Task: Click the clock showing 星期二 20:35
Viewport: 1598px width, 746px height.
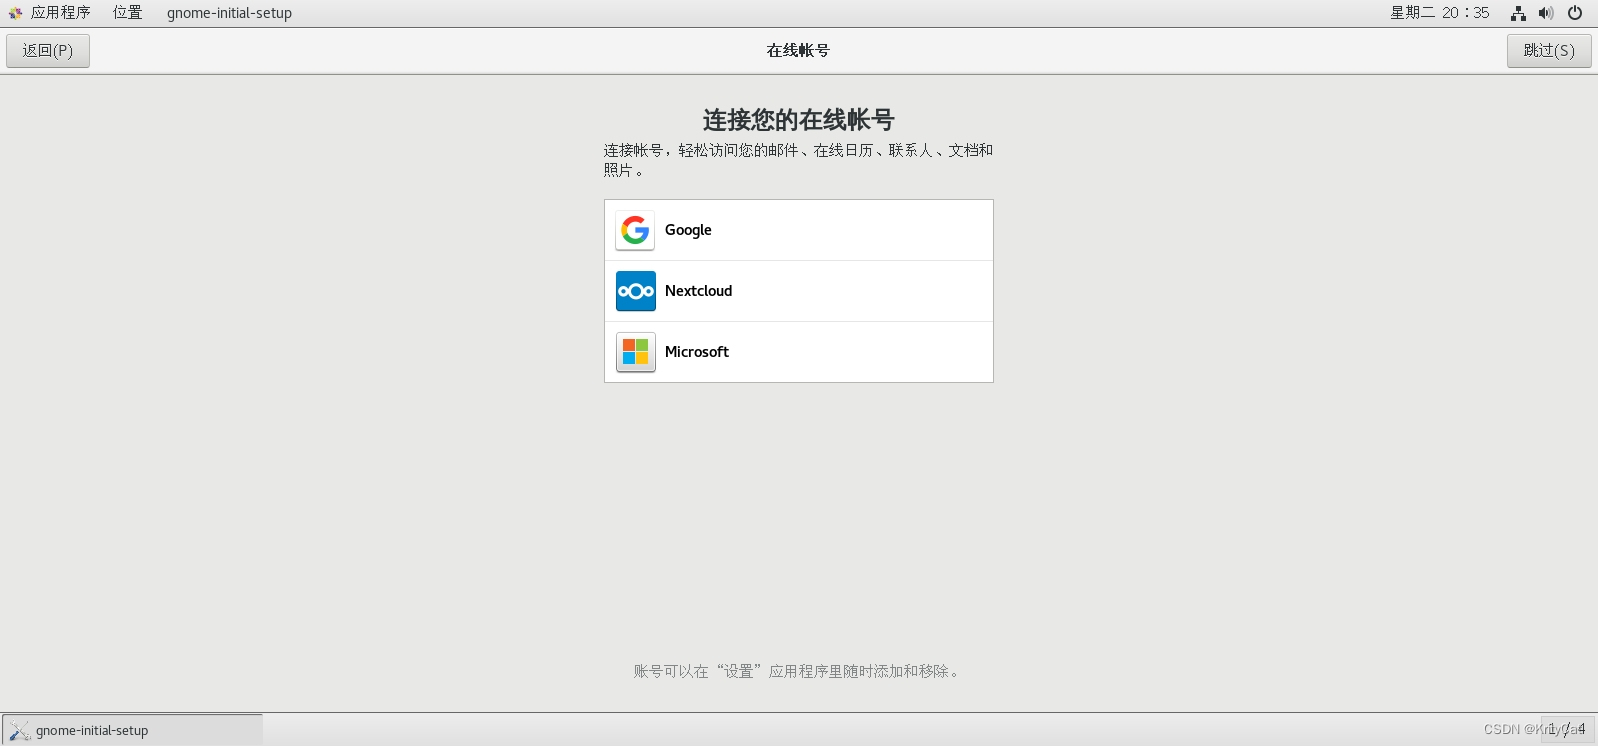Action: tap(1439, 13)
